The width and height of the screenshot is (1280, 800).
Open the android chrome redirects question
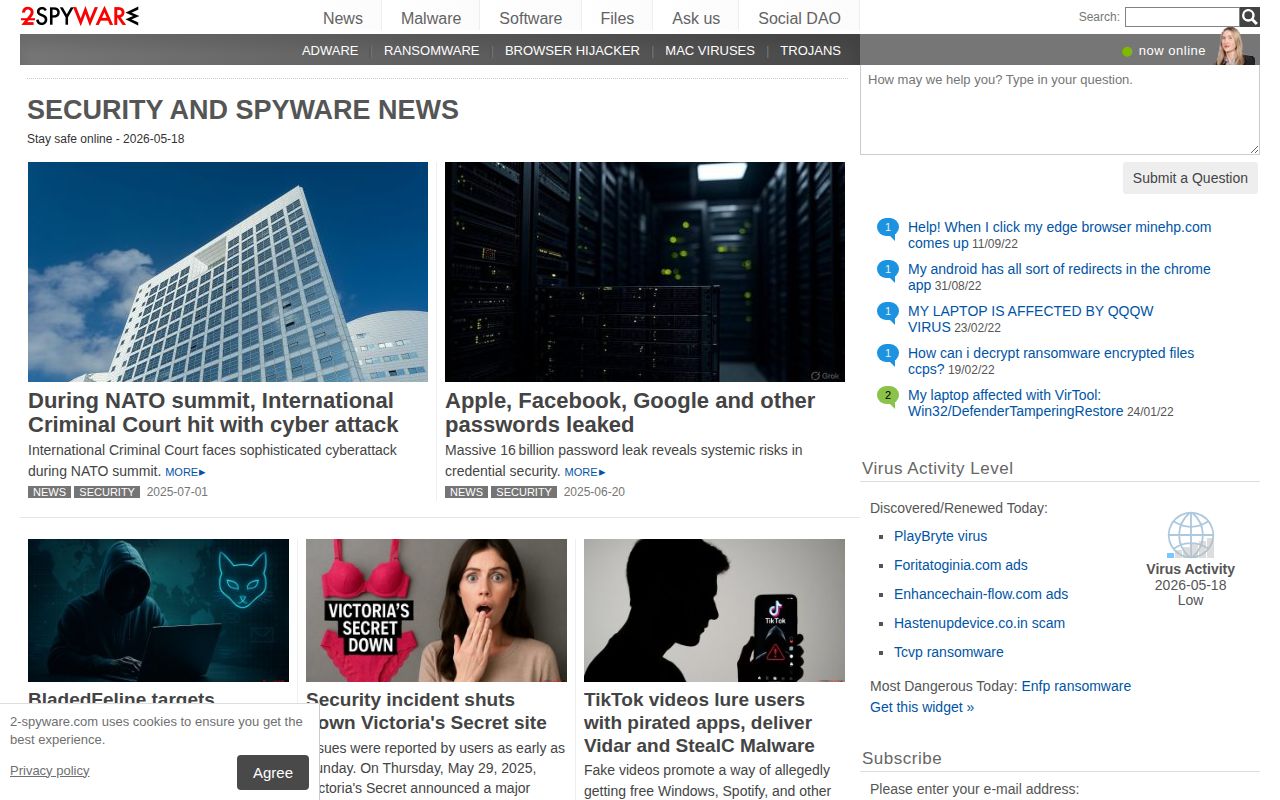click(x=1059, y=277)
